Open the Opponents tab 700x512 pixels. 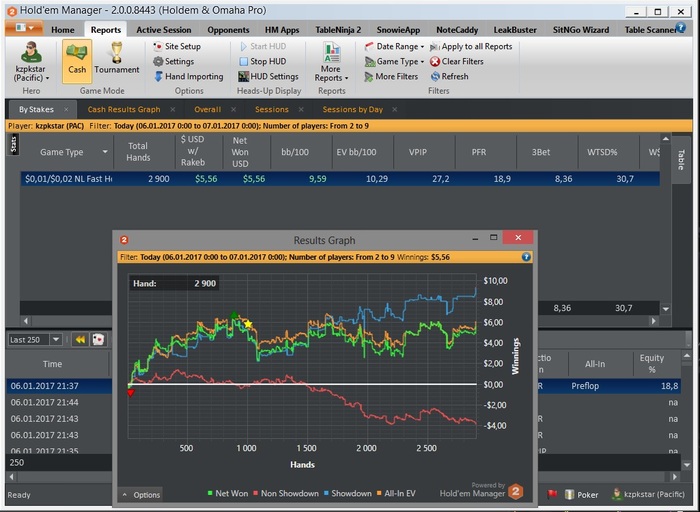coord(228,30)
